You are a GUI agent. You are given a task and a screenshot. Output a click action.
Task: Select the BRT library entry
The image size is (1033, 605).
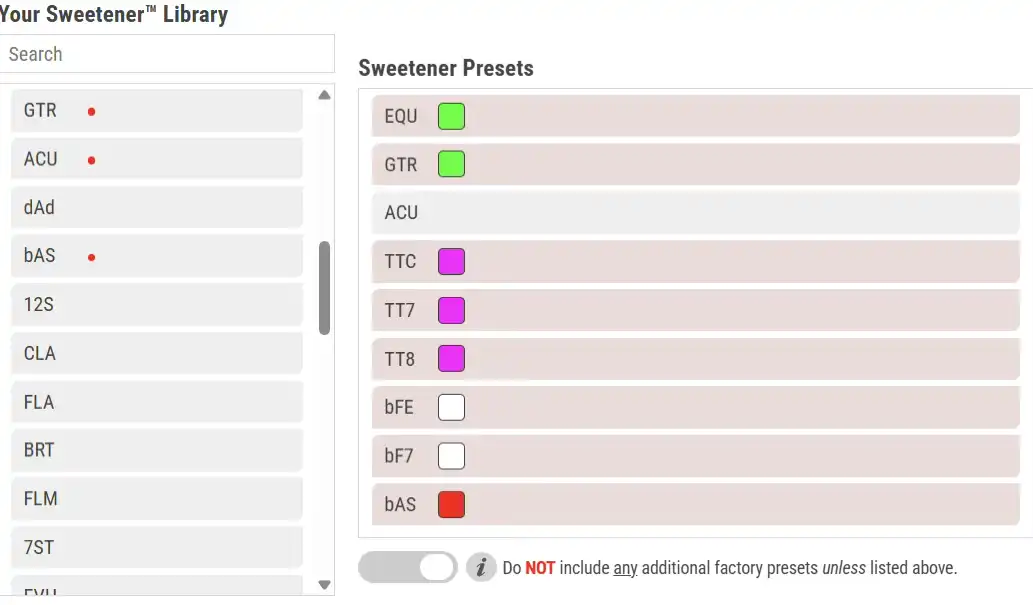point(157,450)
